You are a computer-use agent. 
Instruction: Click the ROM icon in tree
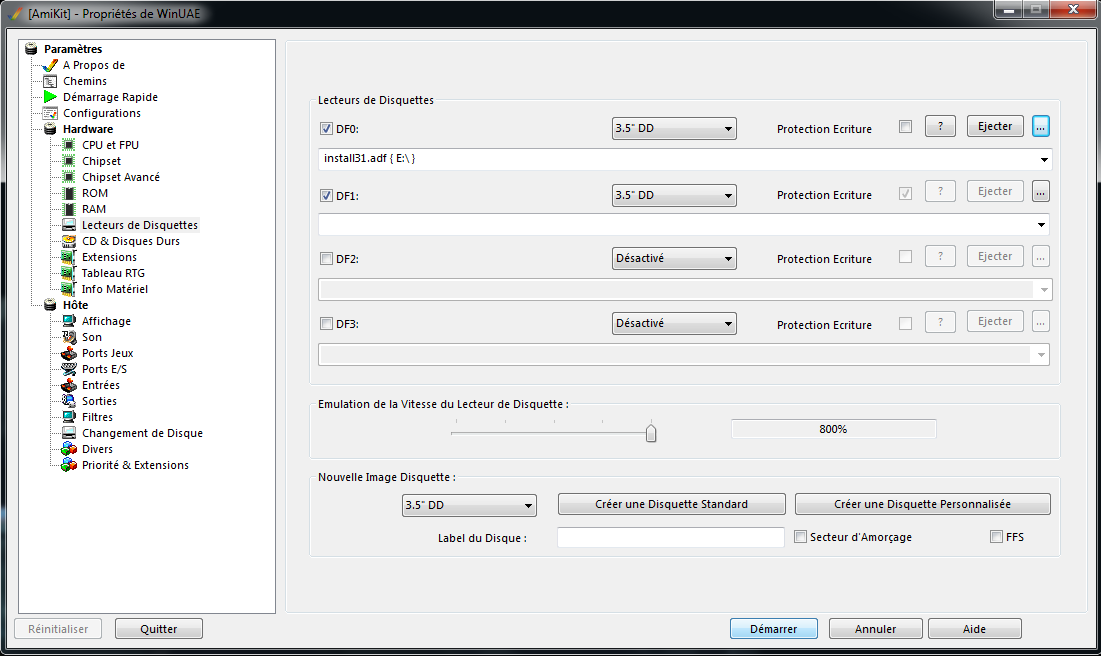pos(69,193)
